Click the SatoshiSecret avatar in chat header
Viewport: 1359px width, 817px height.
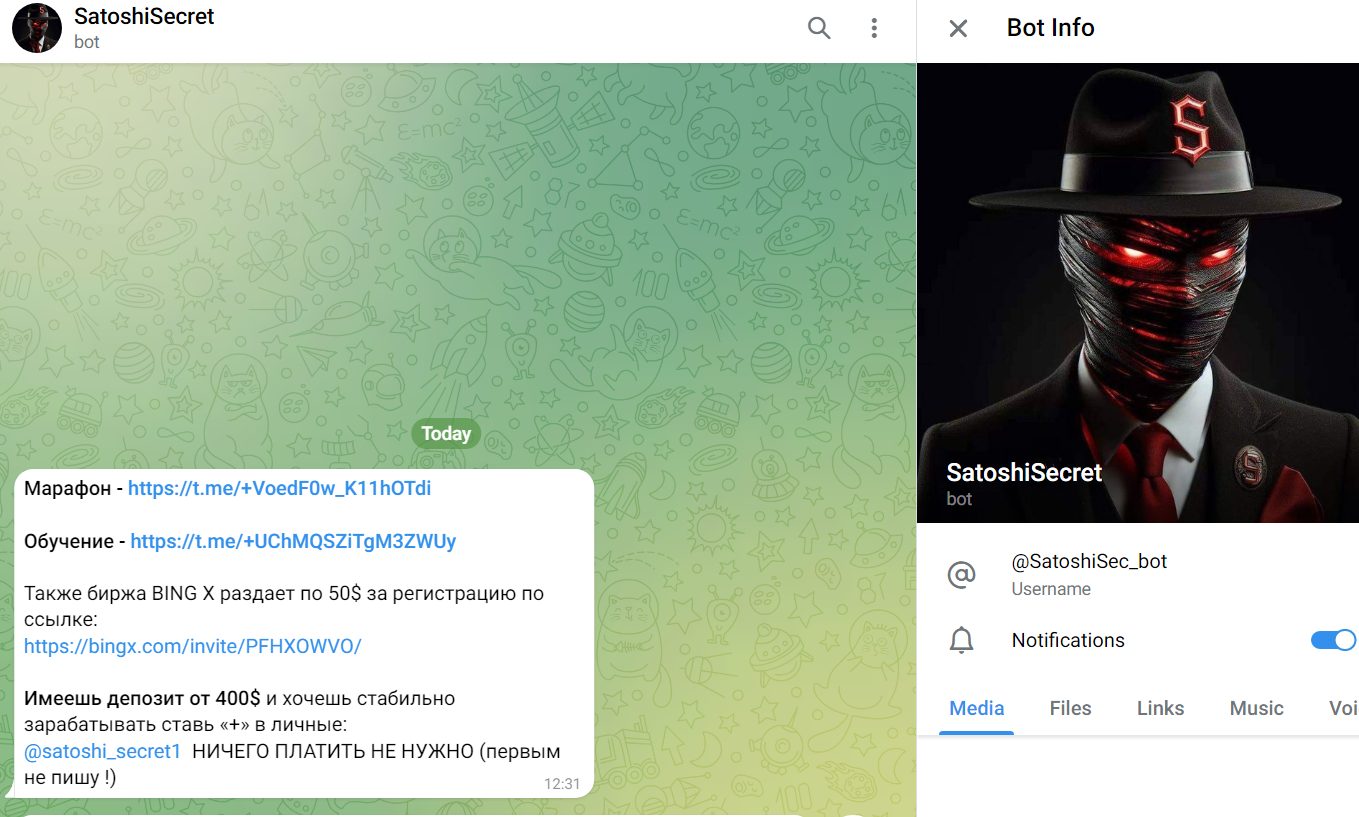pos(37,28)
